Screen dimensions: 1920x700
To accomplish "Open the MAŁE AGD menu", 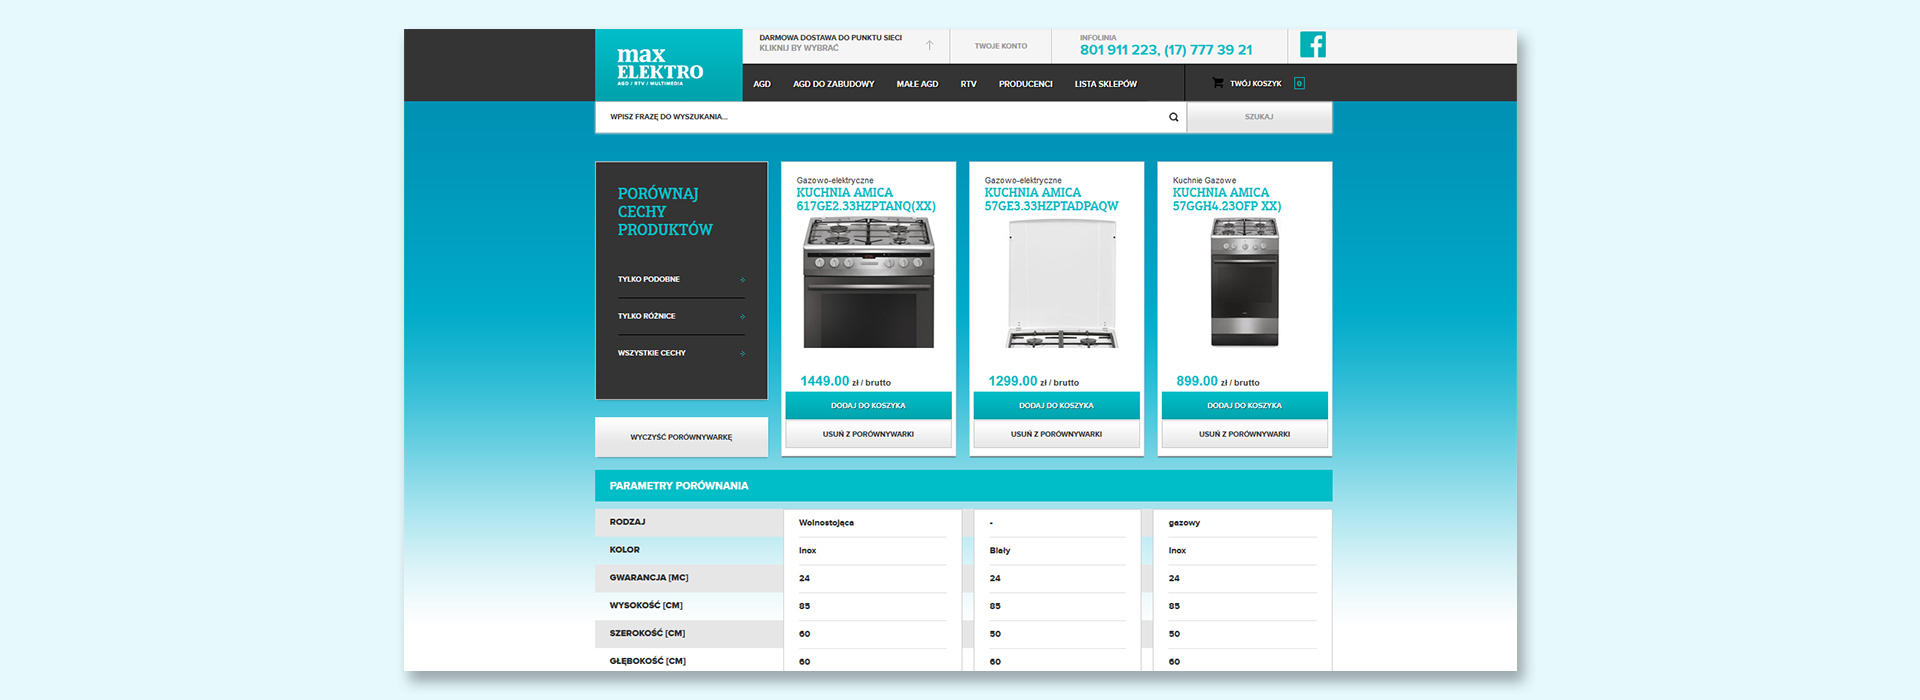I will point(917,84).
